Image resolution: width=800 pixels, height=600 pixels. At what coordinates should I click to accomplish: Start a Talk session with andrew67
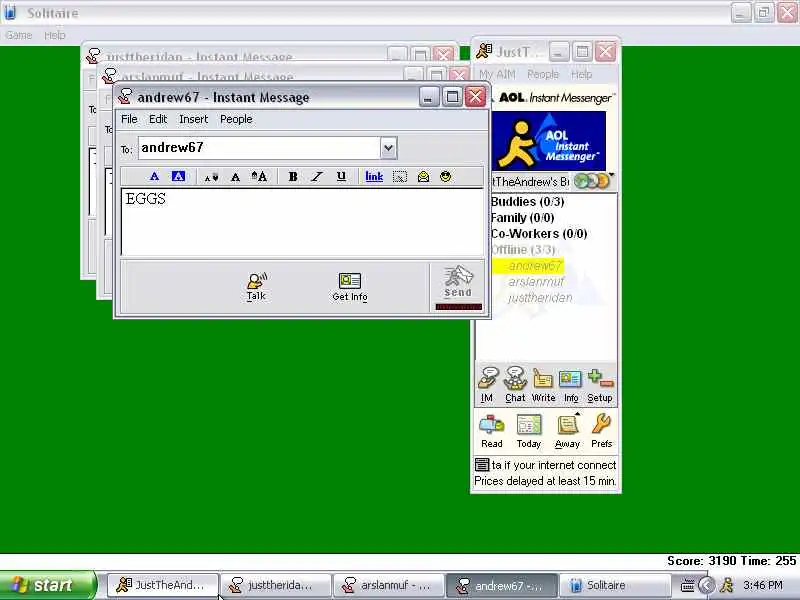coord(256,287)
